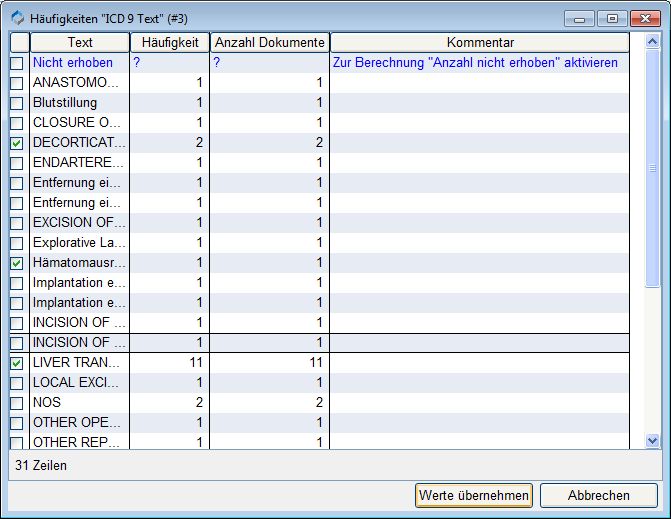
Task: Check the Blutstillung row checkbox
Action: [x=17, y=103]
